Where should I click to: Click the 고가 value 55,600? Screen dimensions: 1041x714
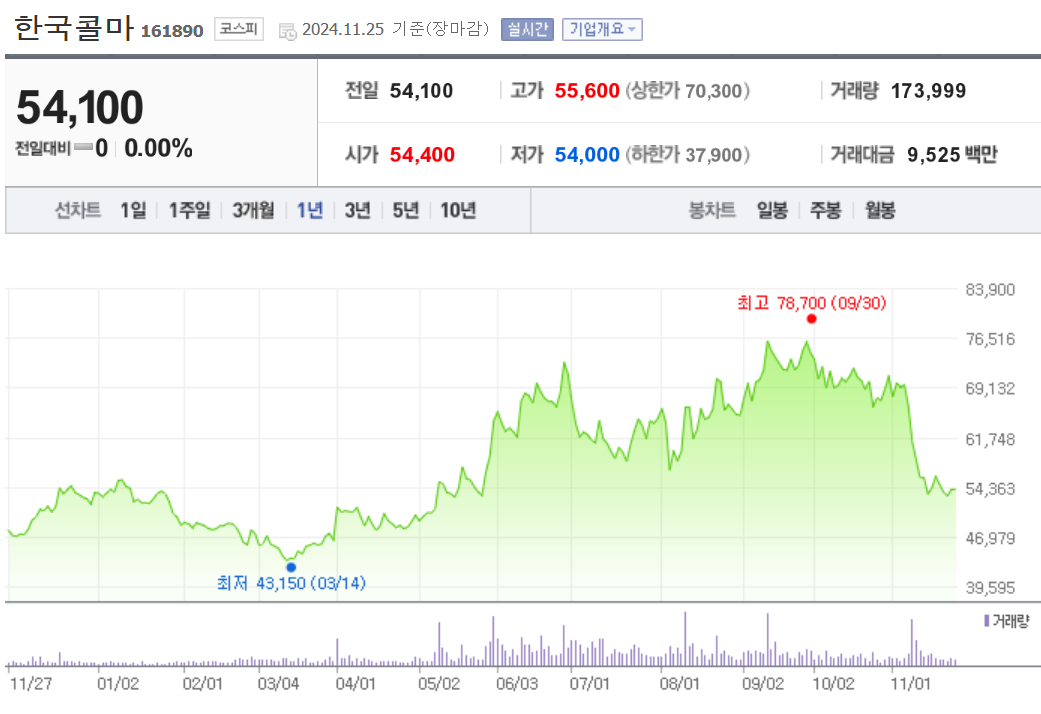click(x=587, y=91)
